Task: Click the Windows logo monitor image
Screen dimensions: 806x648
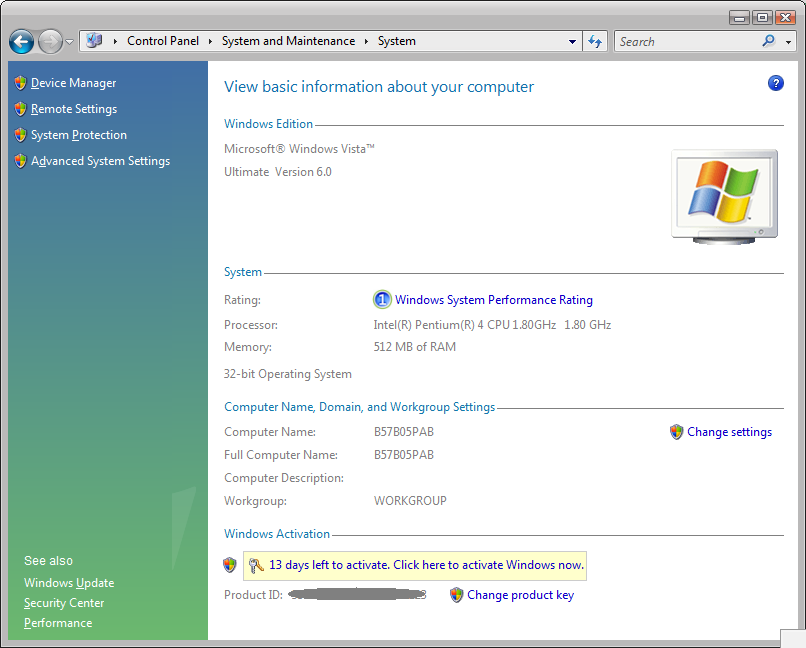Action: point(725,196)
